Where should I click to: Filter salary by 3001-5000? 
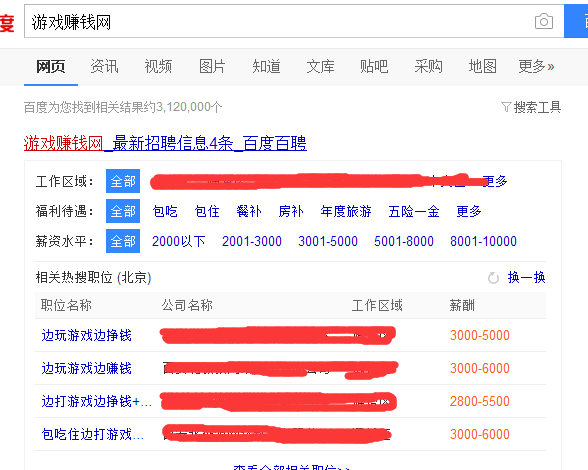(328, 241)
